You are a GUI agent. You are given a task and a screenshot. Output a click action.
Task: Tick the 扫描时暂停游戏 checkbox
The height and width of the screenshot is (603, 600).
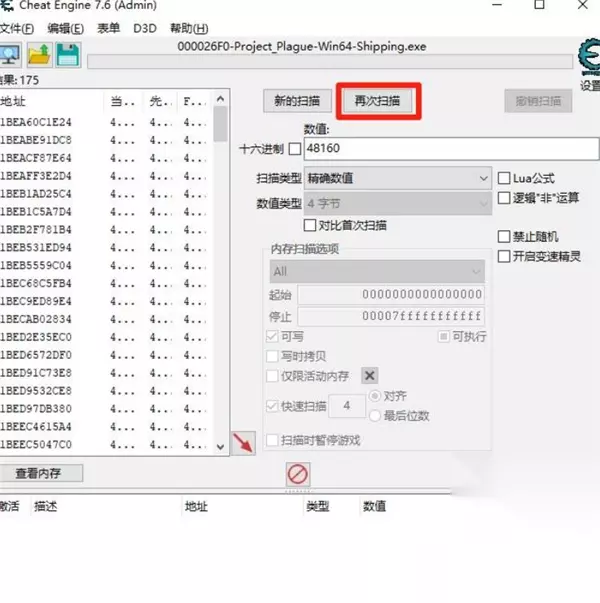(272, 440)
